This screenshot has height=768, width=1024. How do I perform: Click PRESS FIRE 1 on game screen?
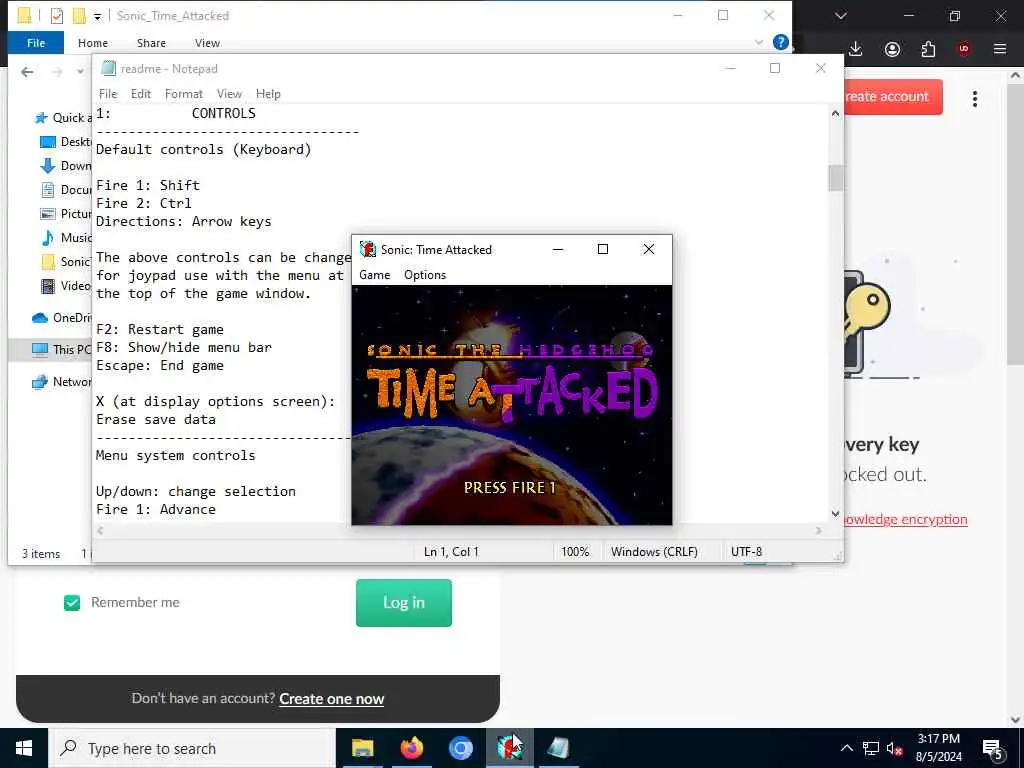(x=509, y=488)
